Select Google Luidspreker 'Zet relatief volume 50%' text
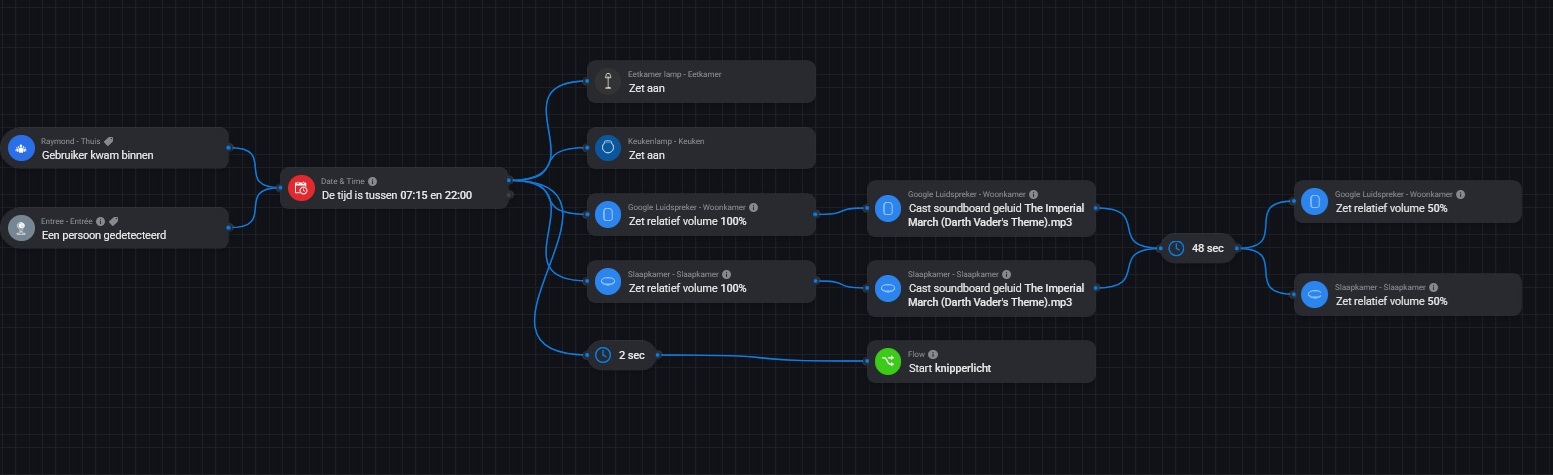1553x475 pixels. click(1391, 208)
